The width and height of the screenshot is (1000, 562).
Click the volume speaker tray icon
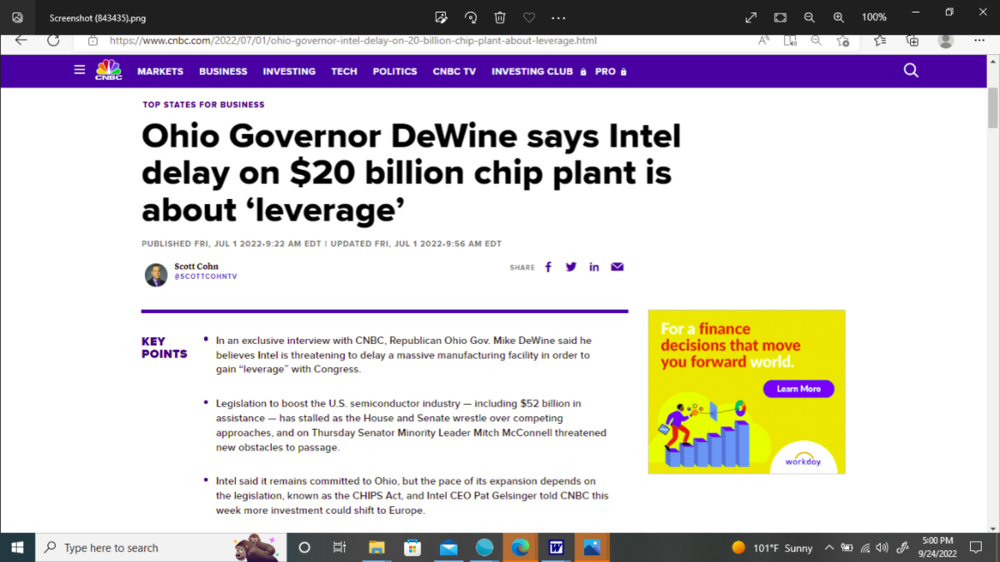(x=883, y=547)
